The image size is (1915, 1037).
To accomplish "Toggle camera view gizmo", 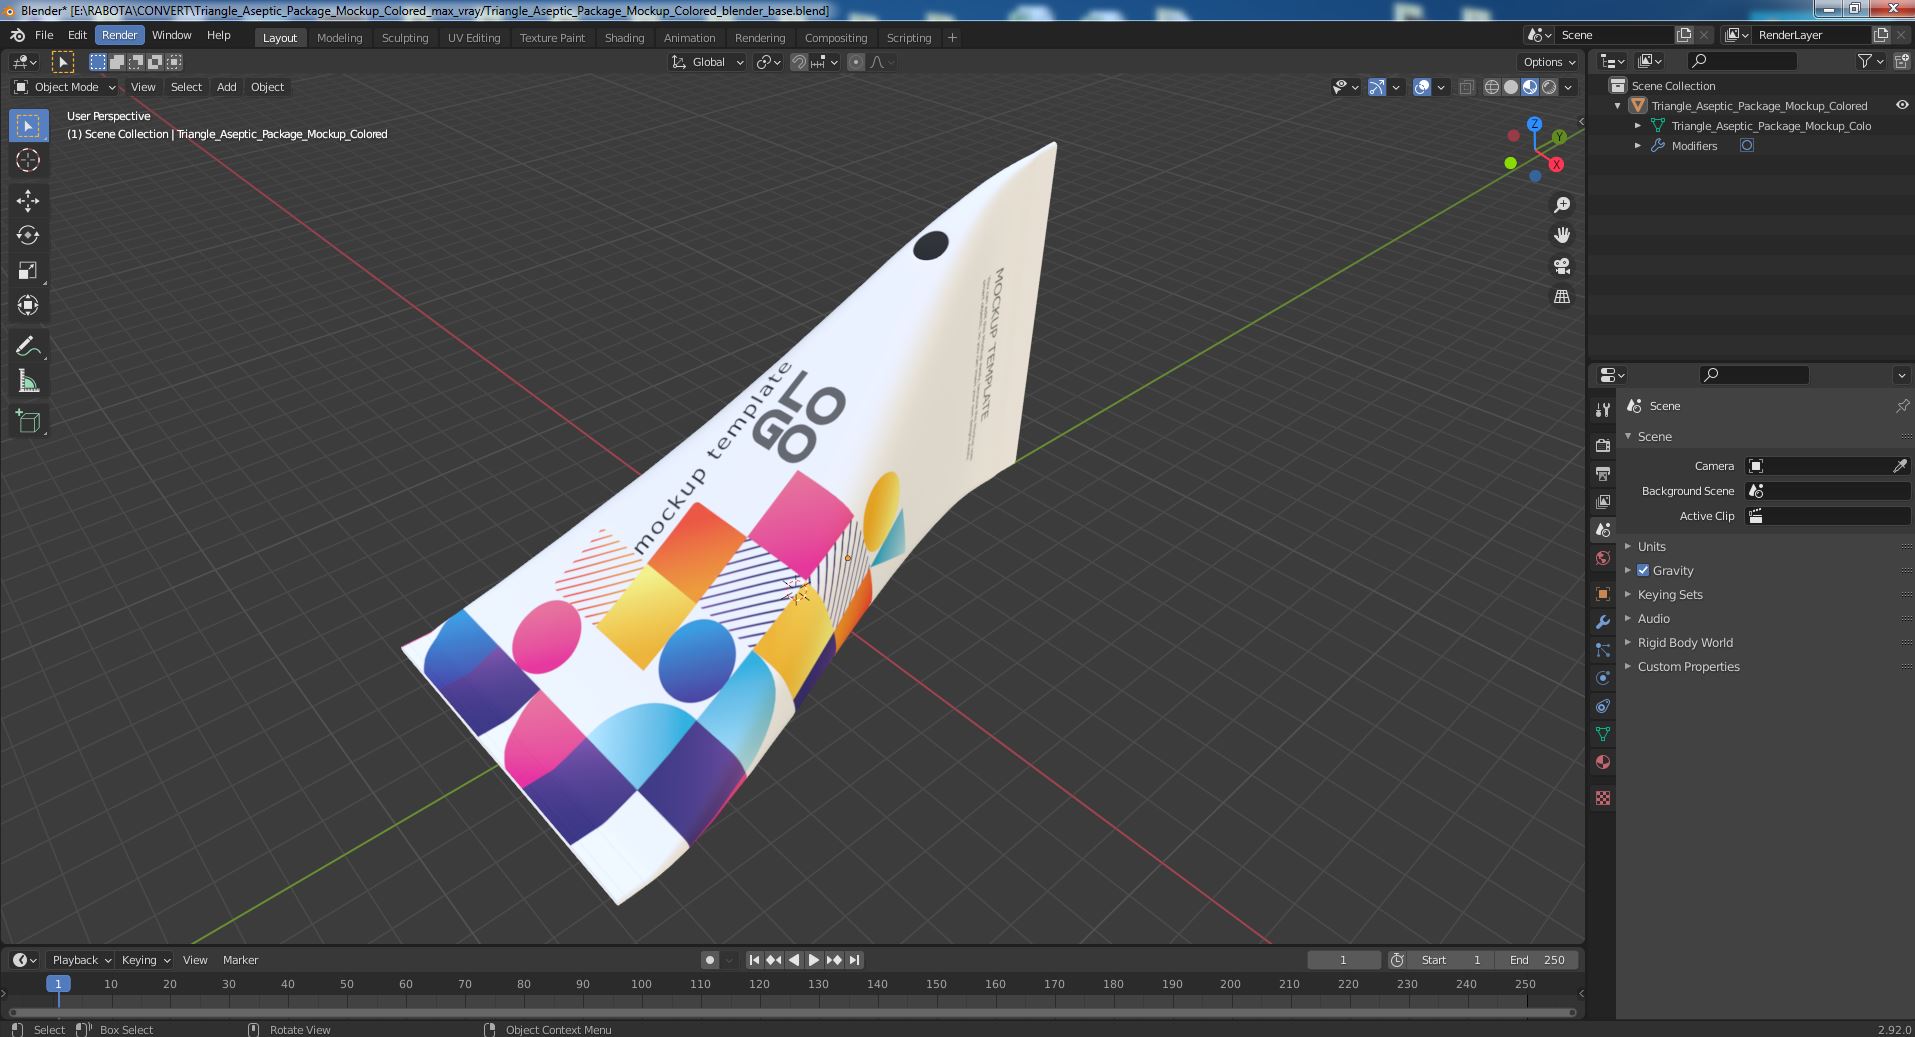I will [1562, 266].
